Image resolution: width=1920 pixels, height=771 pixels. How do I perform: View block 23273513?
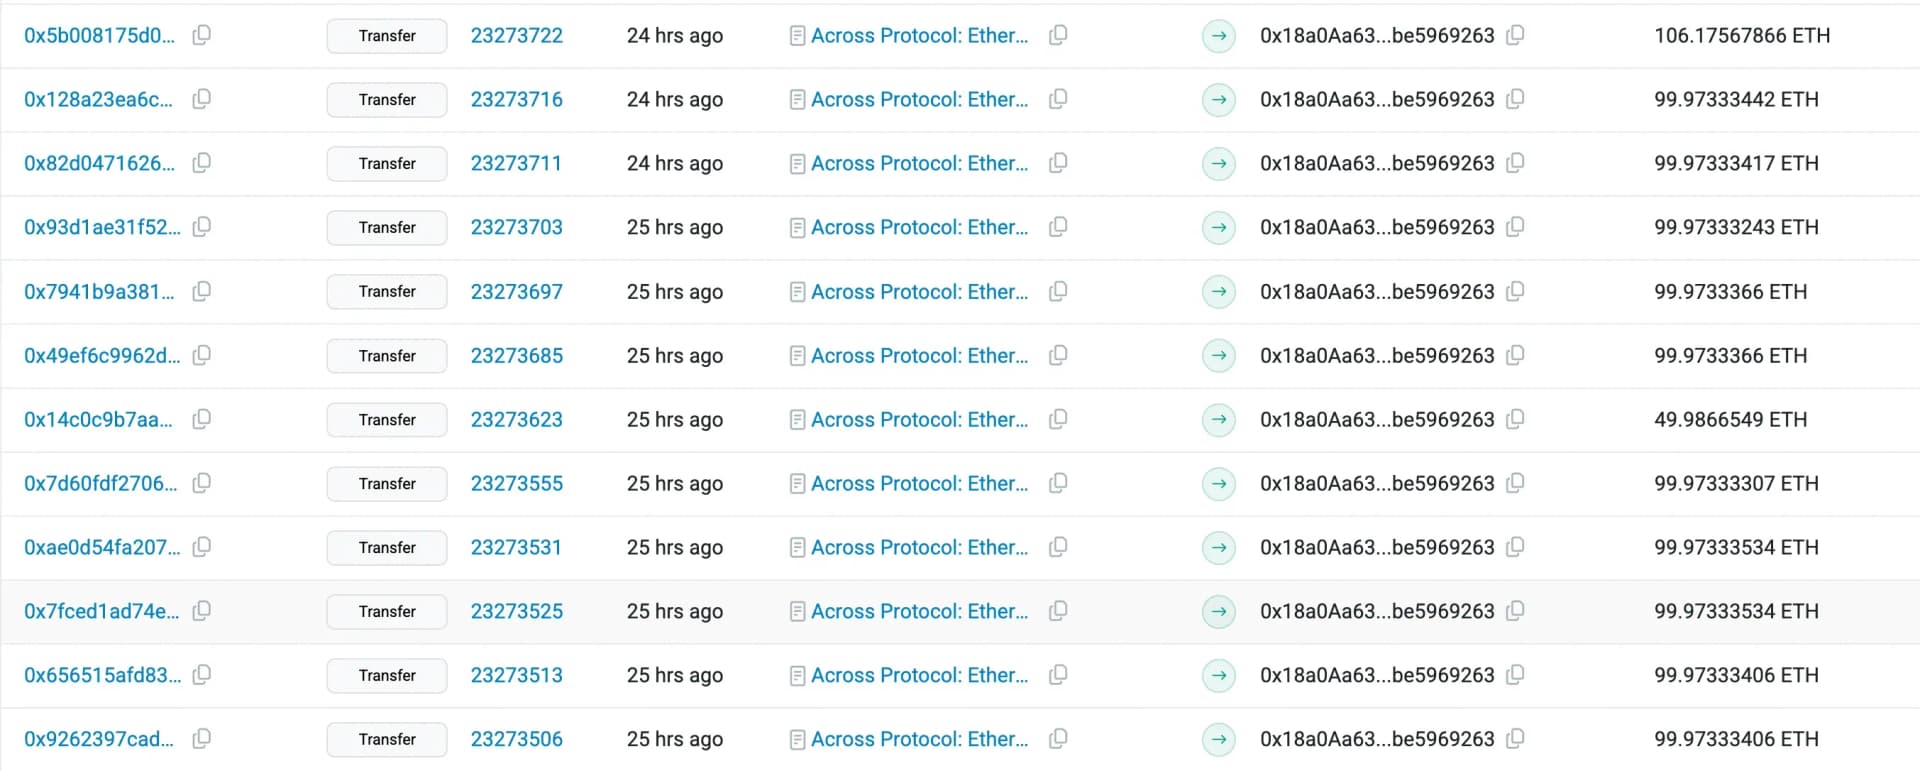click(517, 676)
